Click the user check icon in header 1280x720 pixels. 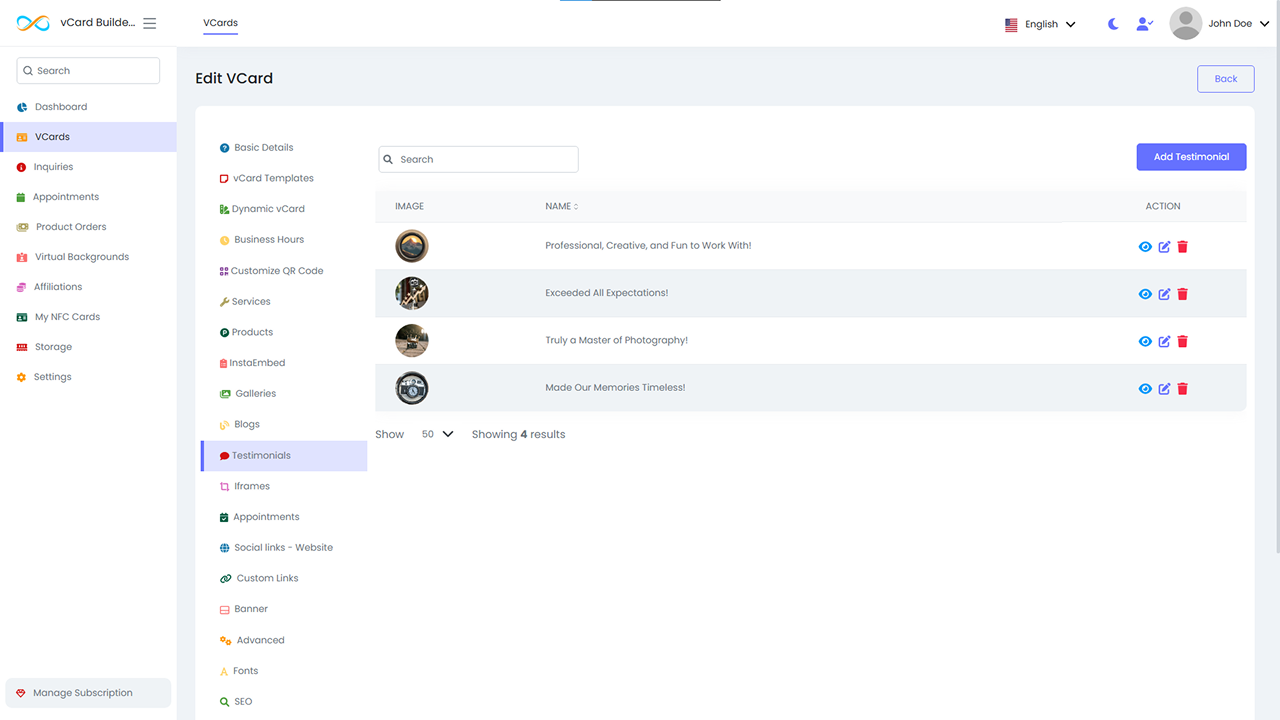coord(1145,24)
